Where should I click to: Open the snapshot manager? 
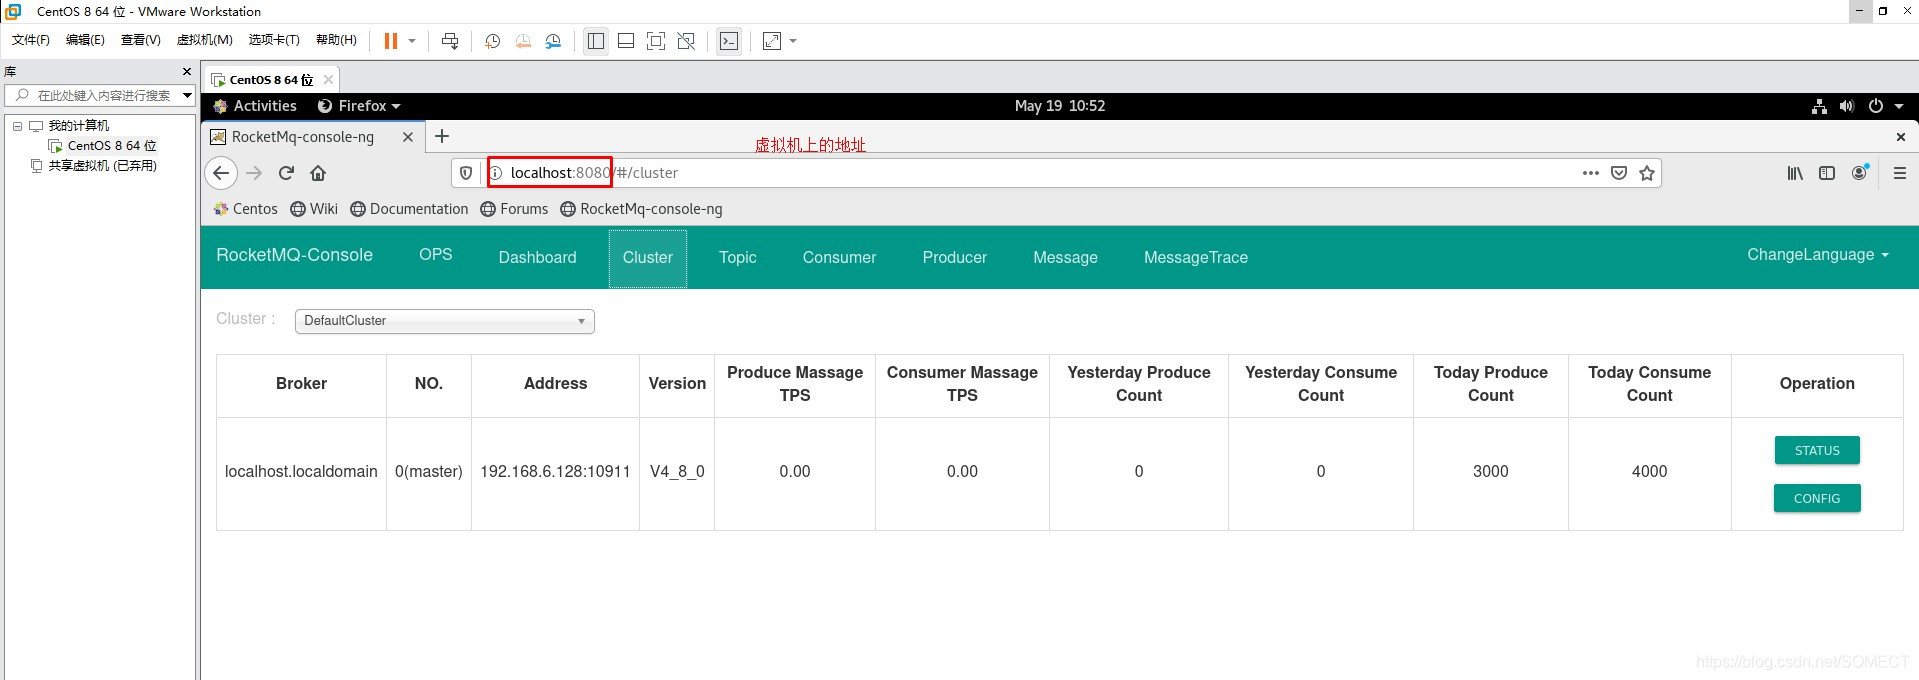(553, 41)
